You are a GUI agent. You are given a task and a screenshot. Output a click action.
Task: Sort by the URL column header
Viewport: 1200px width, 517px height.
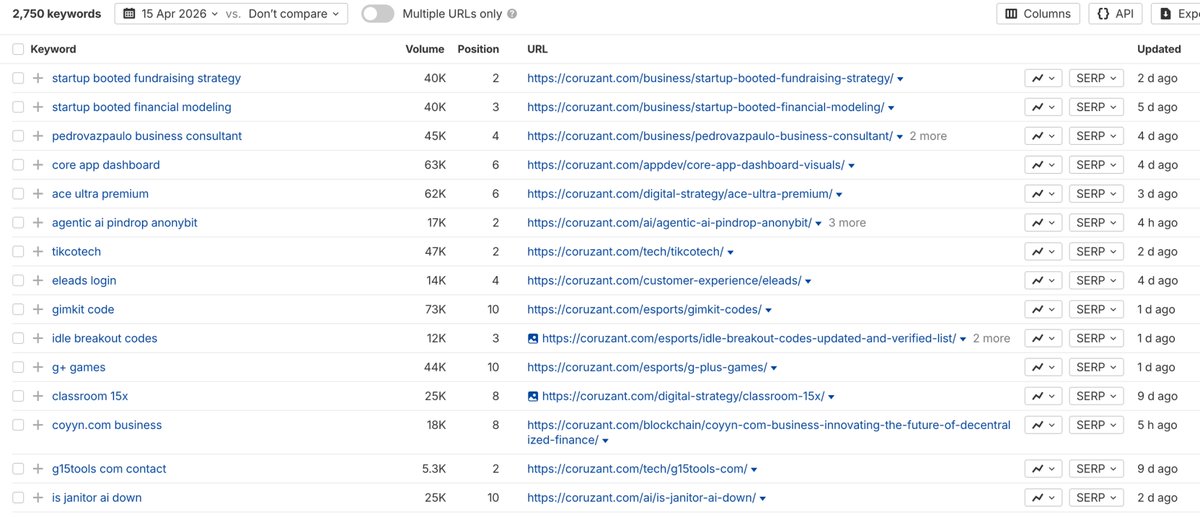coord(537,49)
